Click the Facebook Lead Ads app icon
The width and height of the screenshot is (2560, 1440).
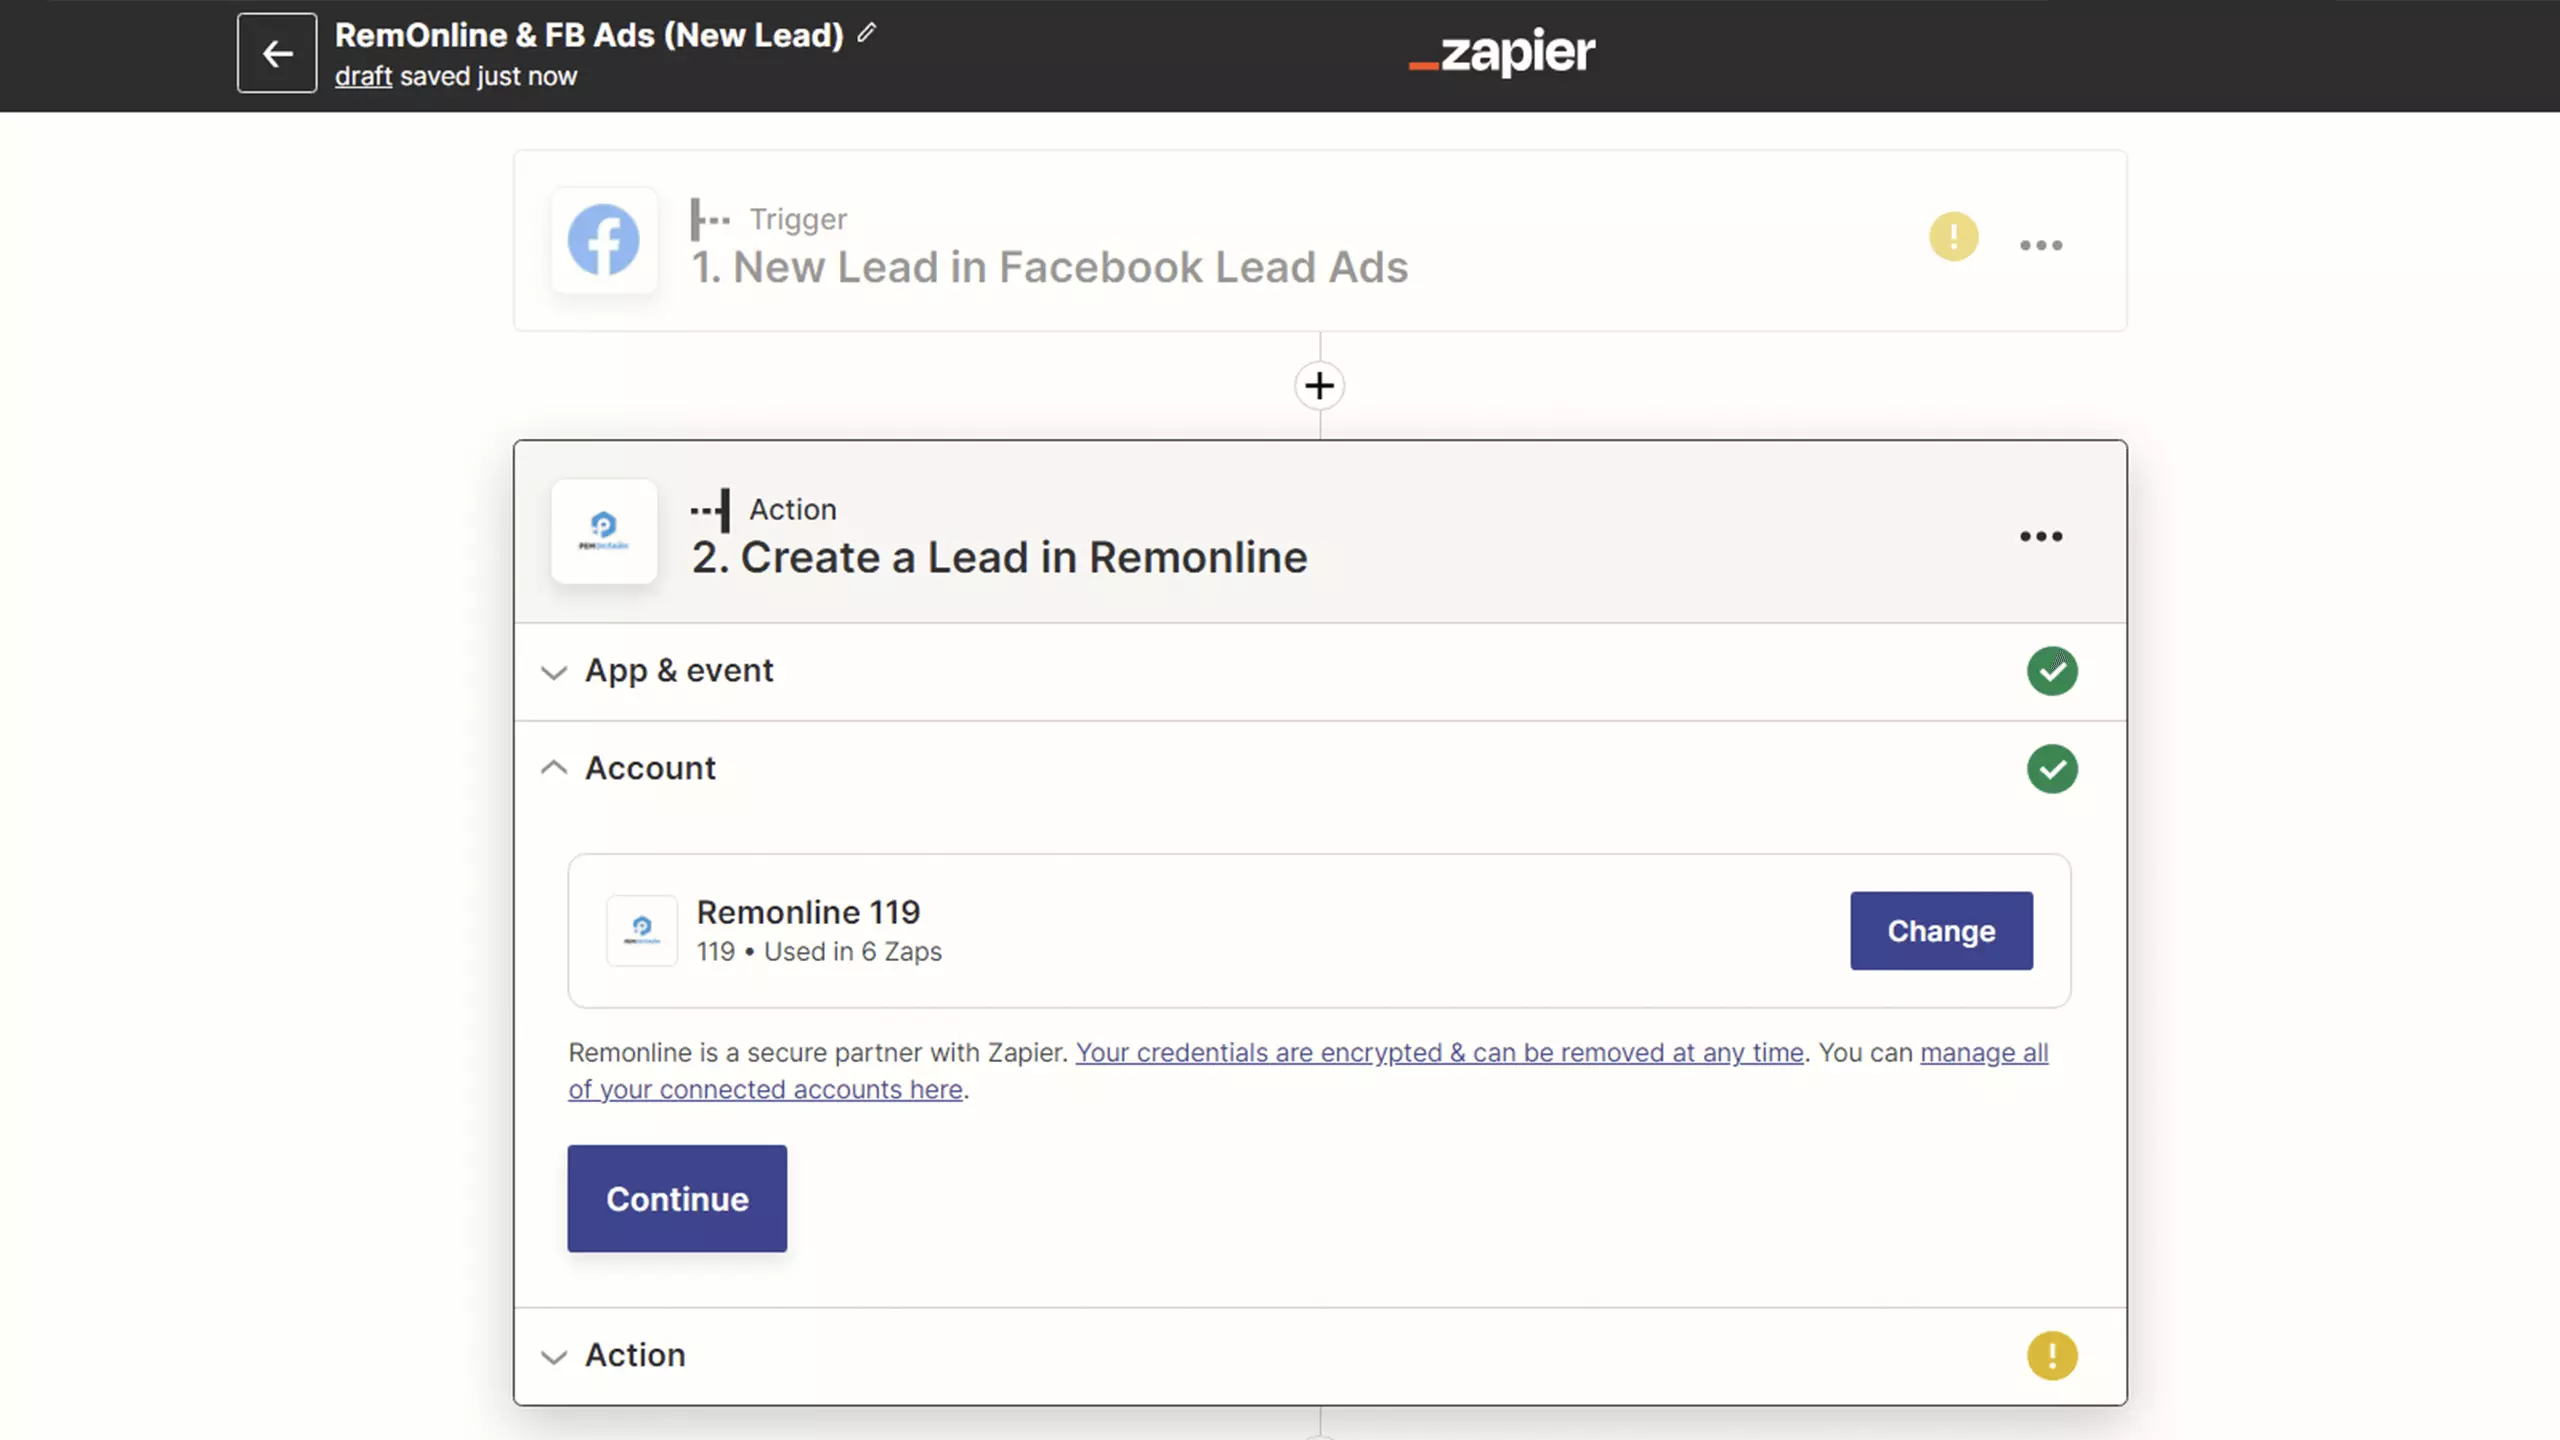tap(604, 240)
